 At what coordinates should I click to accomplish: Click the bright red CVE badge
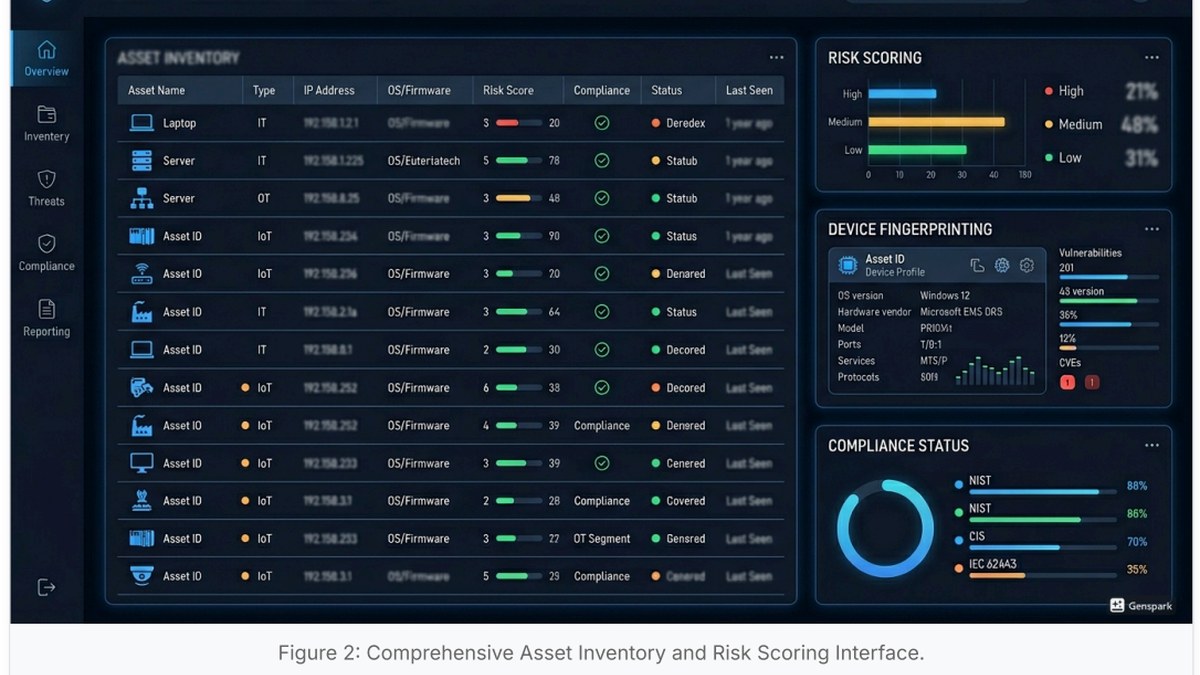(x=1067, y=382)
